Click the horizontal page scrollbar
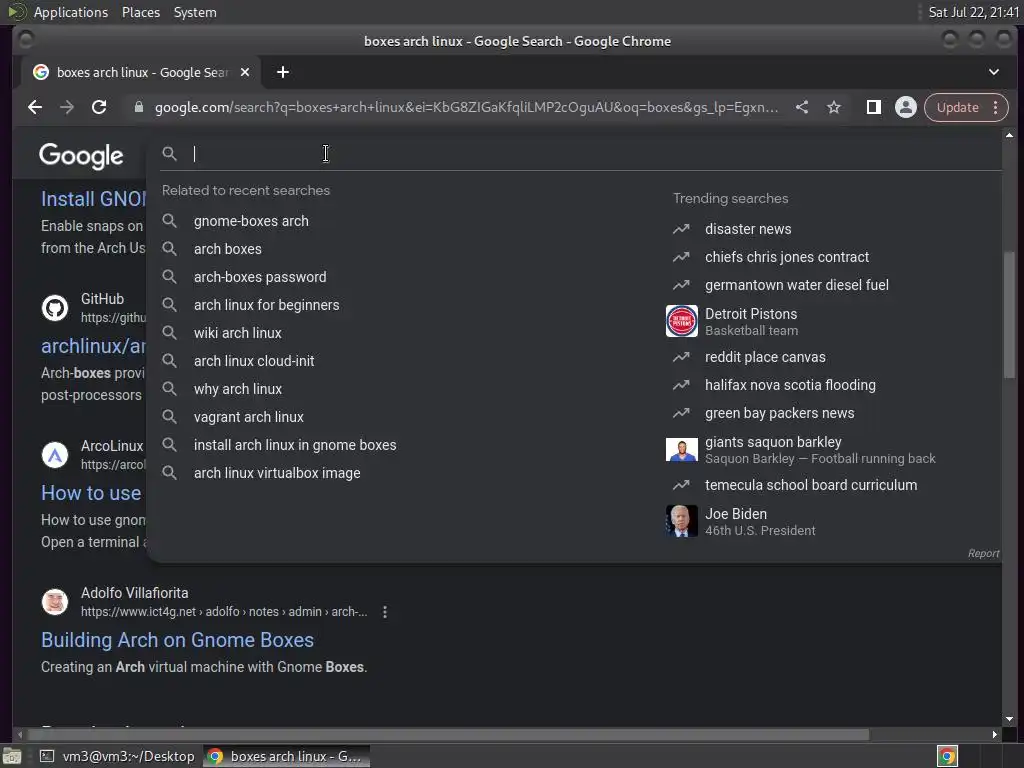 [x=447, y=735]
